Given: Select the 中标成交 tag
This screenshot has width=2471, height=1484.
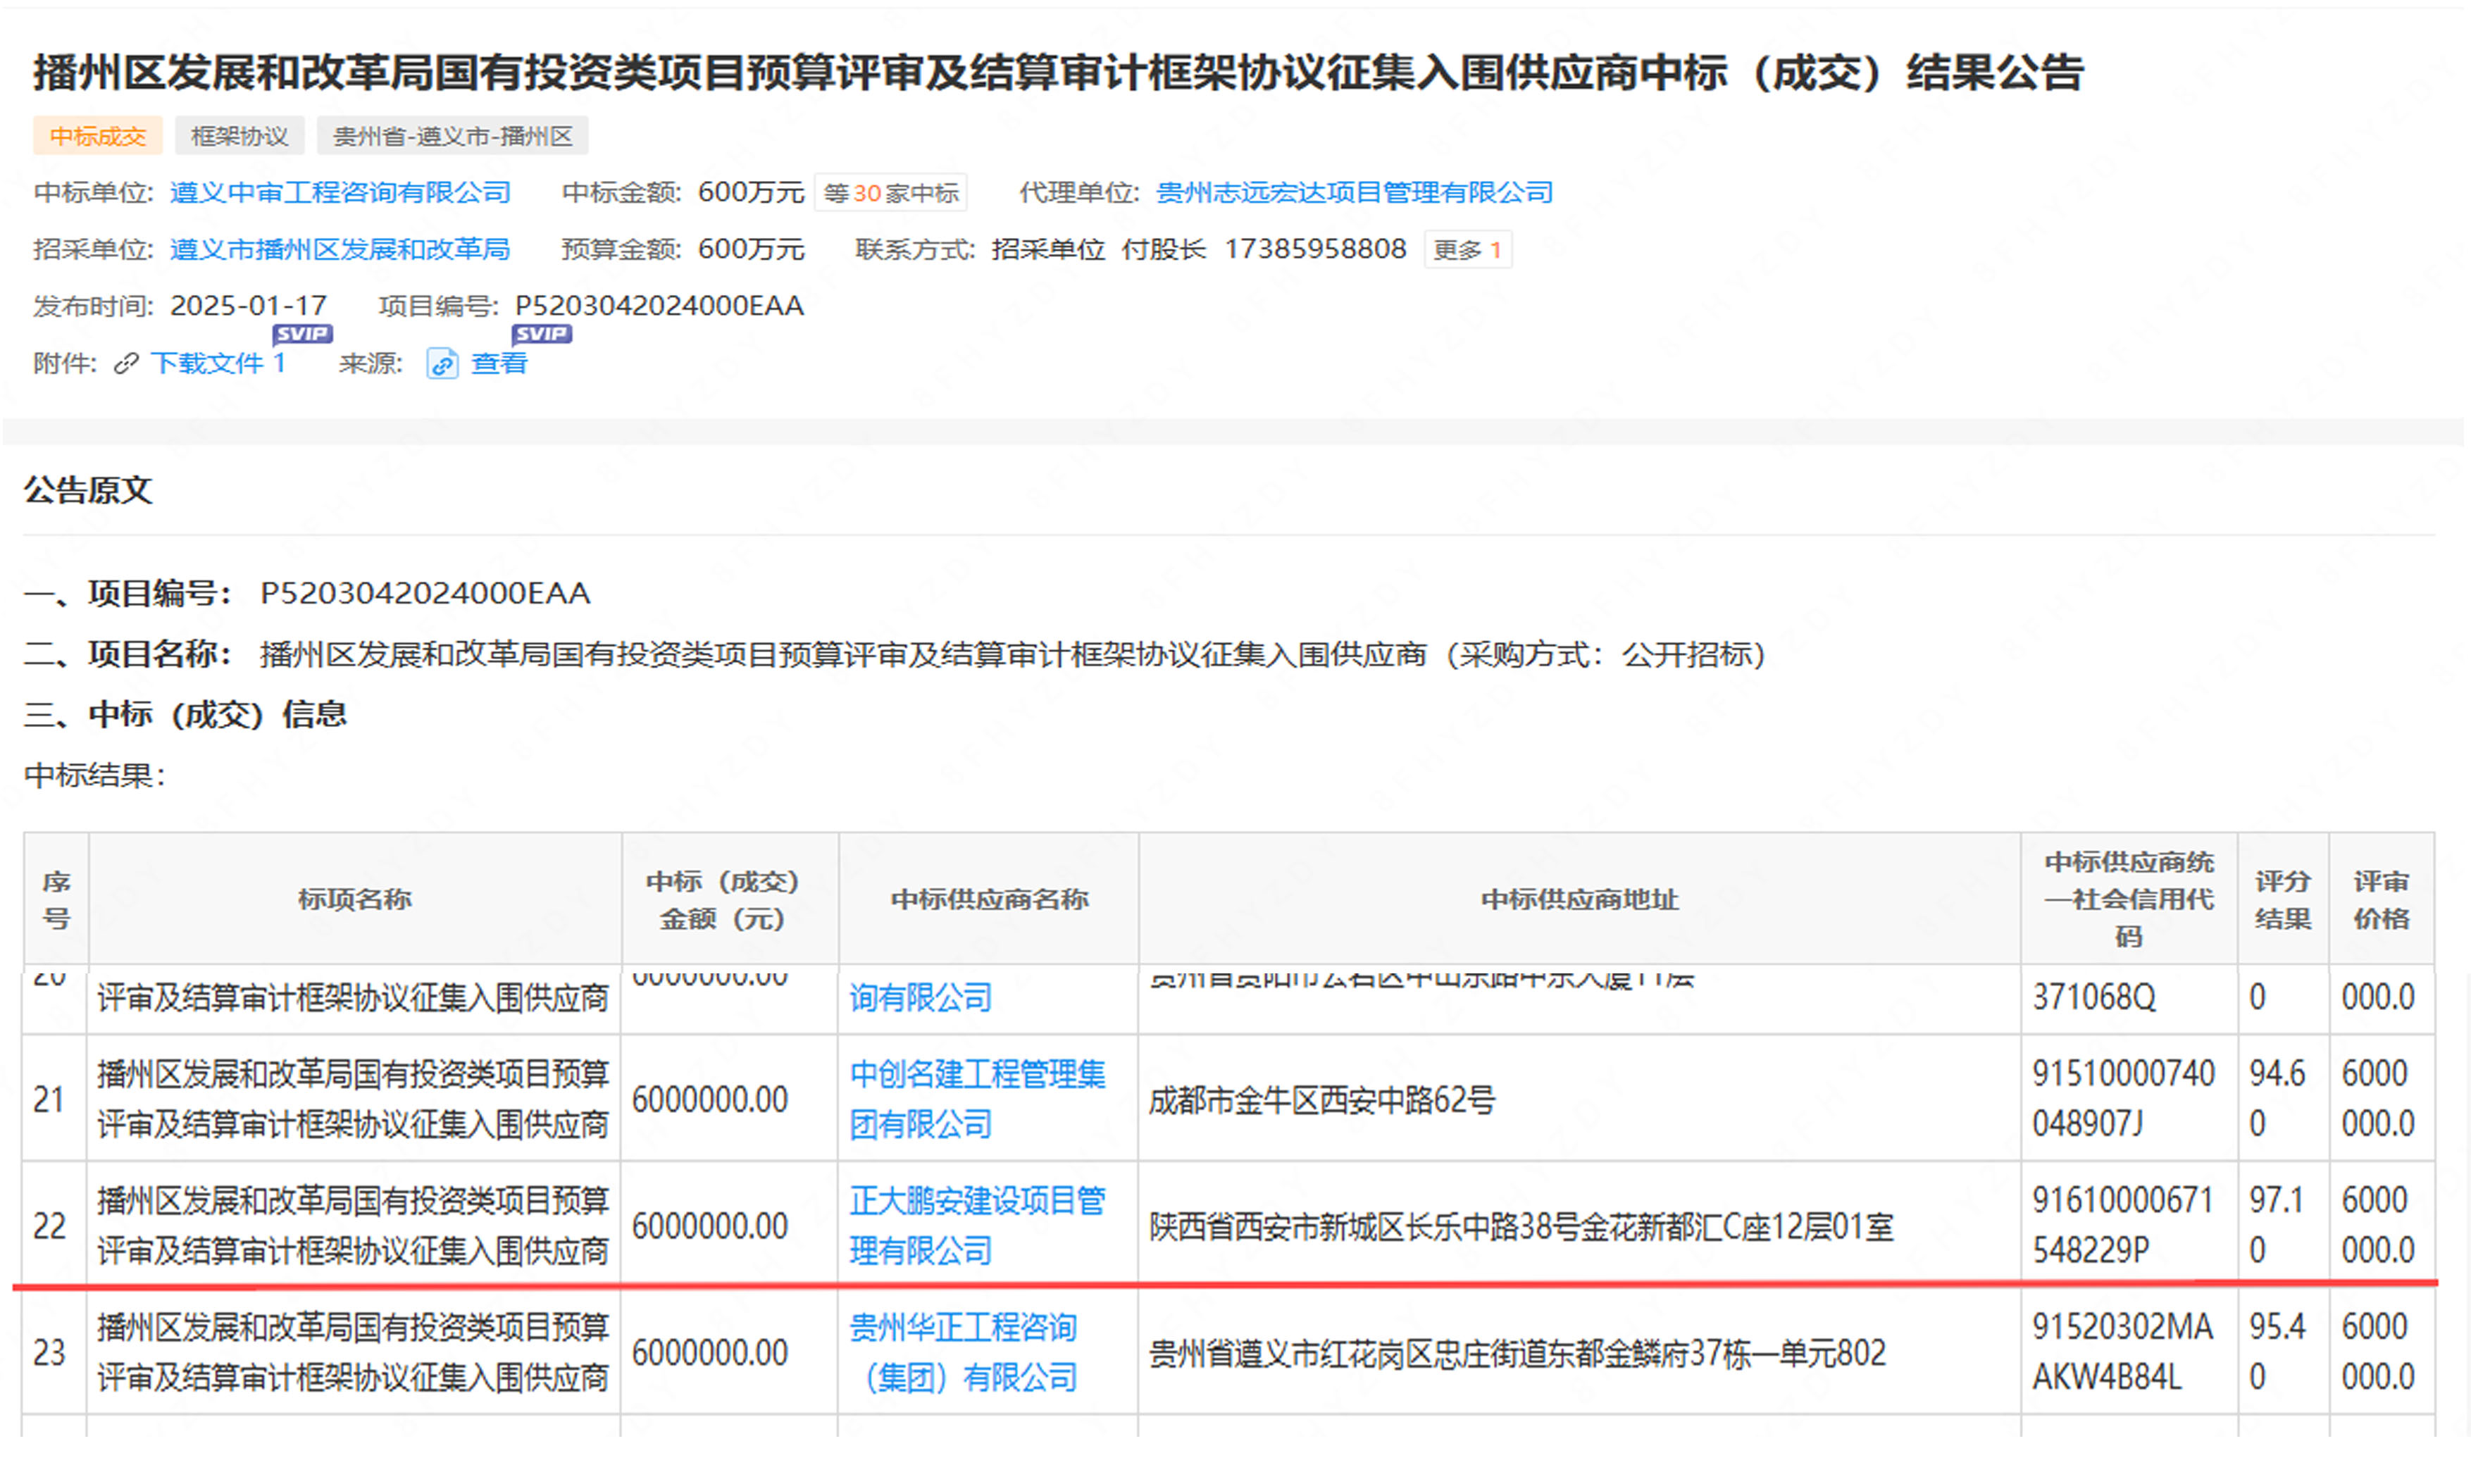Looking at the screenshot, I should click(98, 136).
